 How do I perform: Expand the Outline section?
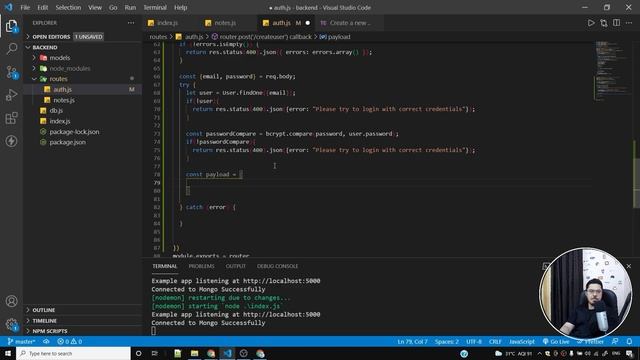(83, 310)
